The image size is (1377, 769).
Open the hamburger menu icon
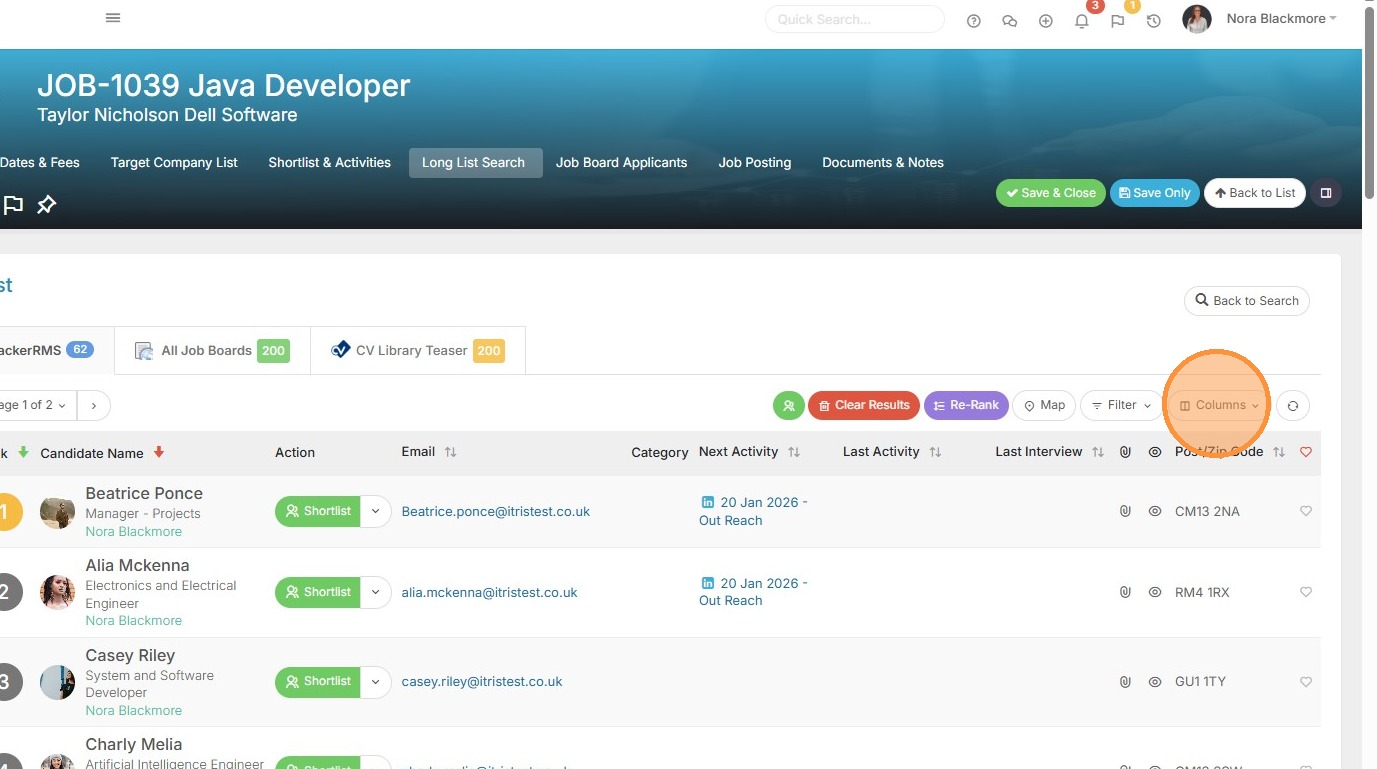(x=113, y=18)
